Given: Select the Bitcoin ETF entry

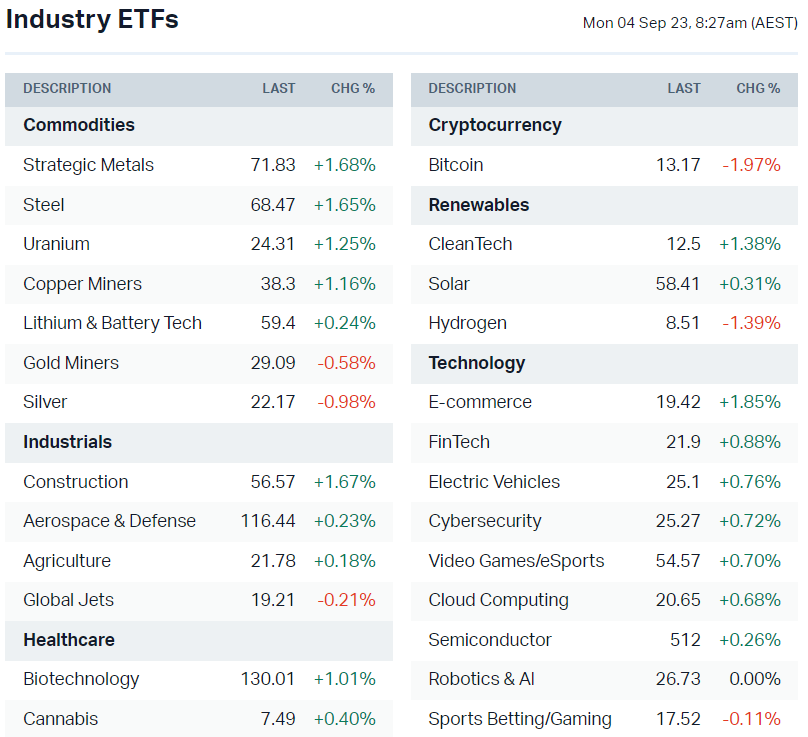Looking at the screenshot, I should (456, 165).
